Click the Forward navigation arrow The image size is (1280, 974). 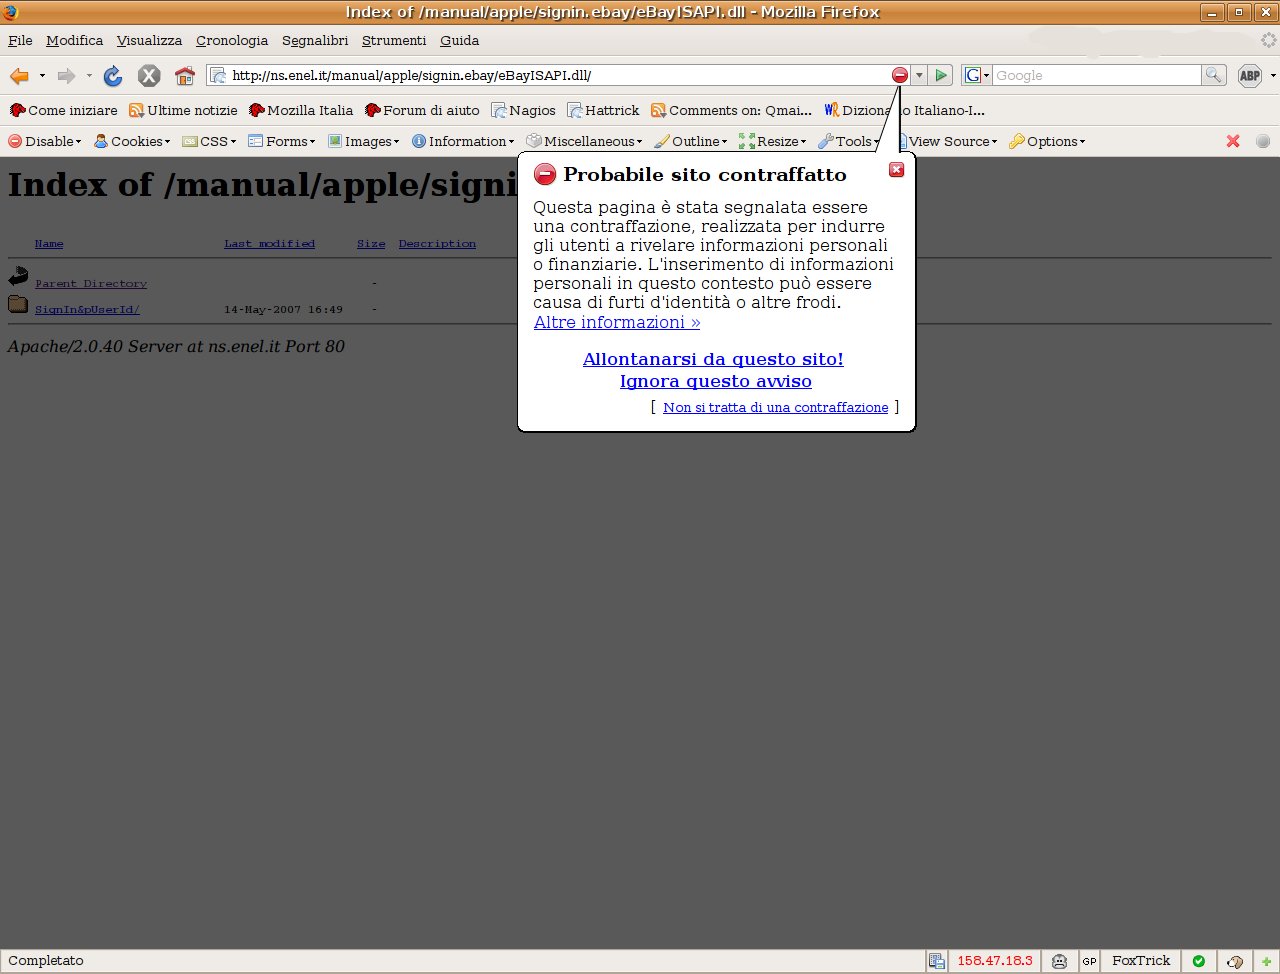click(x=66, y=76)
